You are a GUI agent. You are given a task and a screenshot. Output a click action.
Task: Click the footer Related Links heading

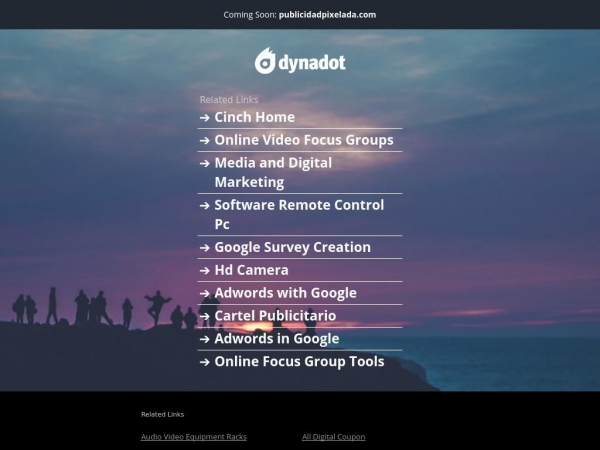pos(163,414)
